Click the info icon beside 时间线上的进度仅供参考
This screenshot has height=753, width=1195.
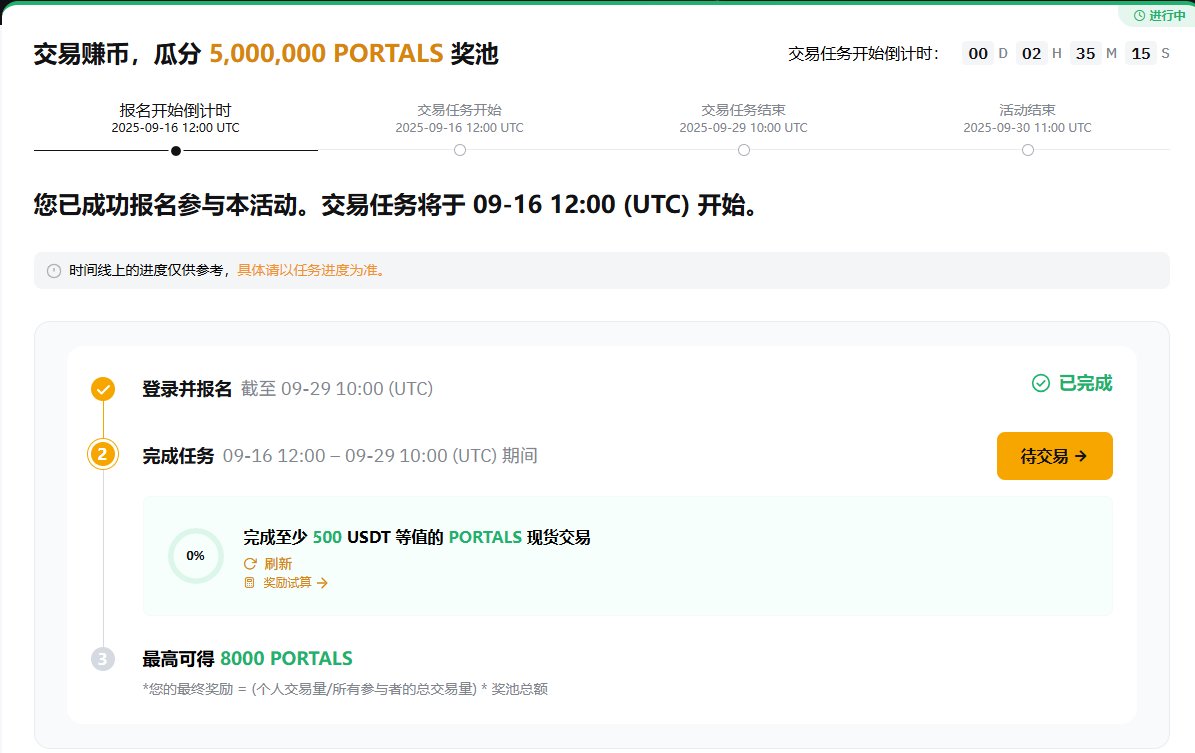(x=54, y=271)
